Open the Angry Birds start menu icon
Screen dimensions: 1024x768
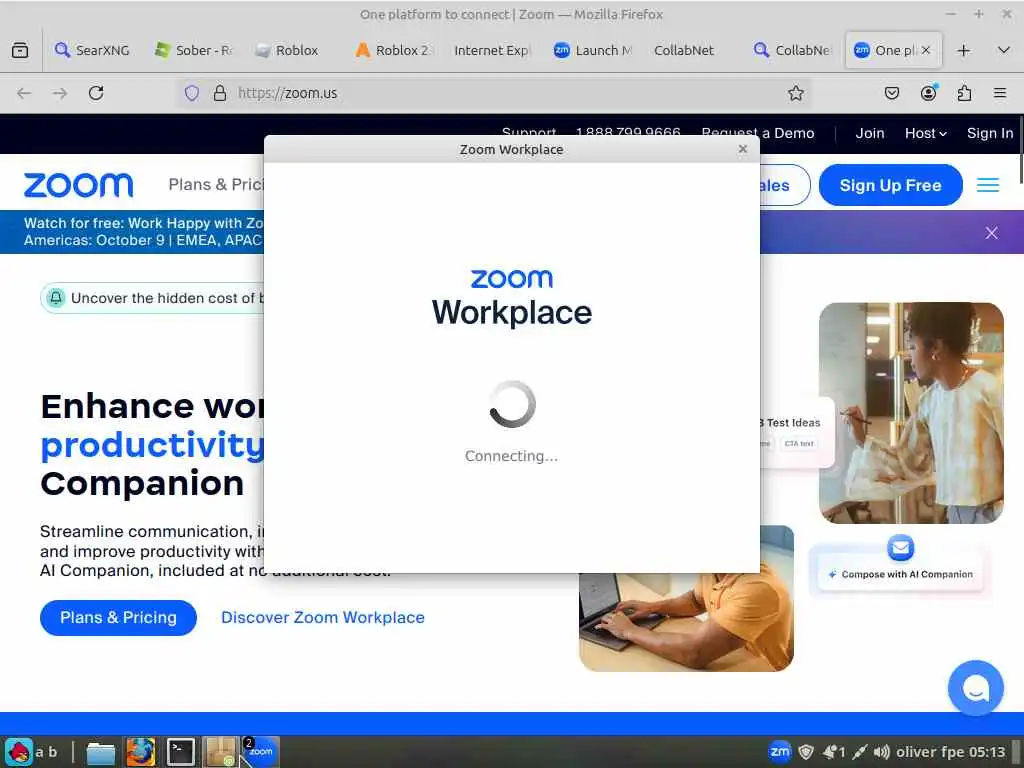click(19, 752)
